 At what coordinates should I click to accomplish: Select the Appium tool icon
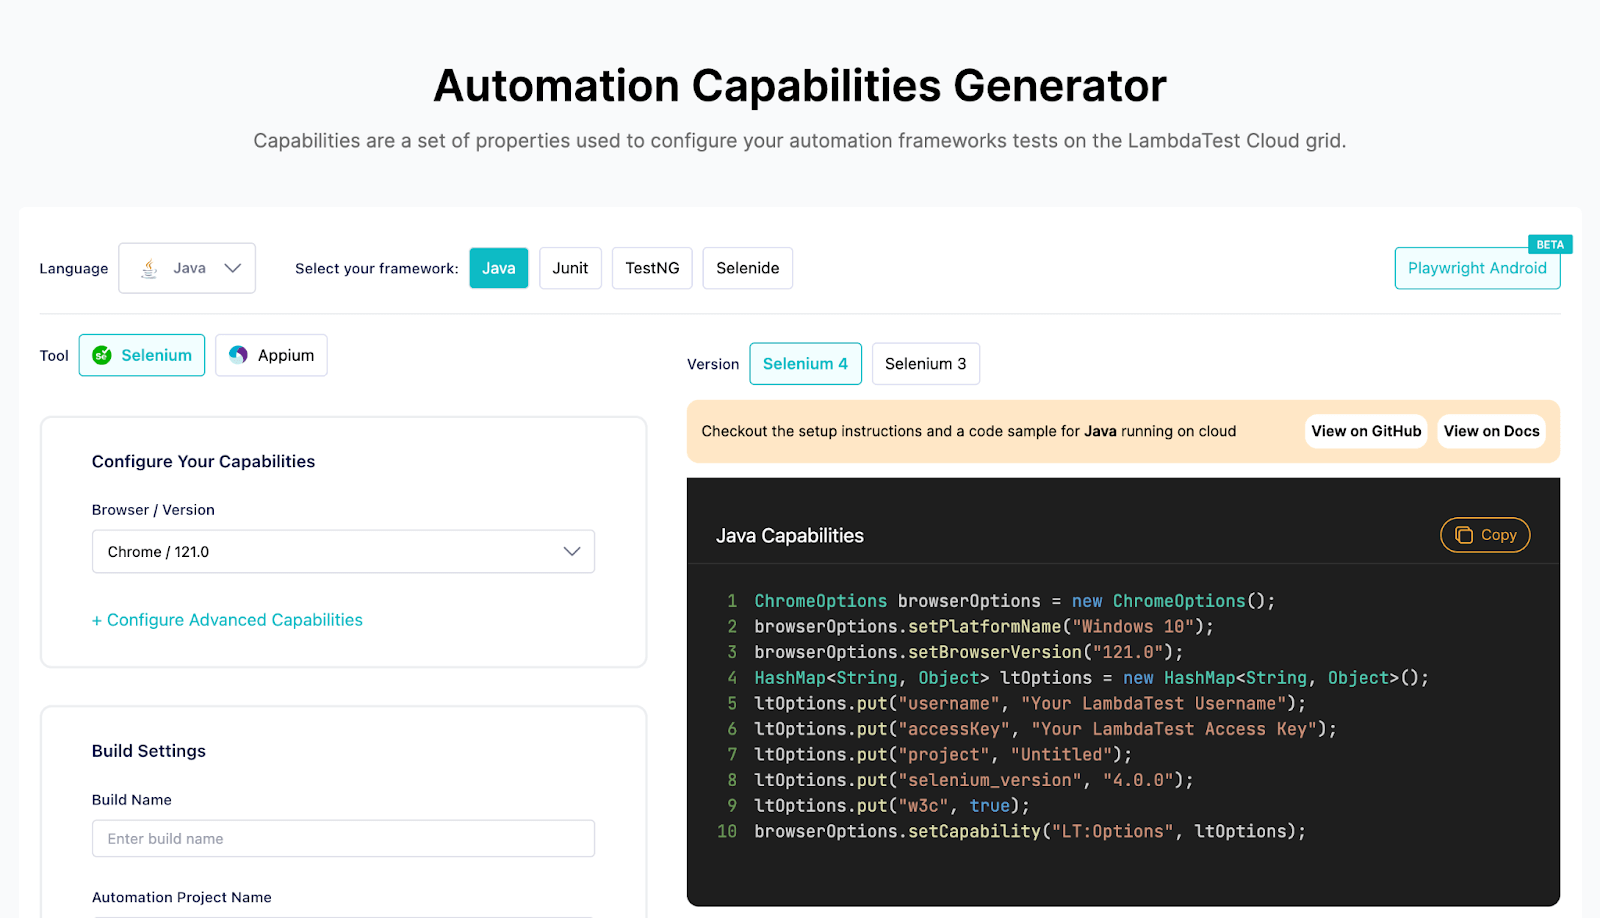pos(239,355)
